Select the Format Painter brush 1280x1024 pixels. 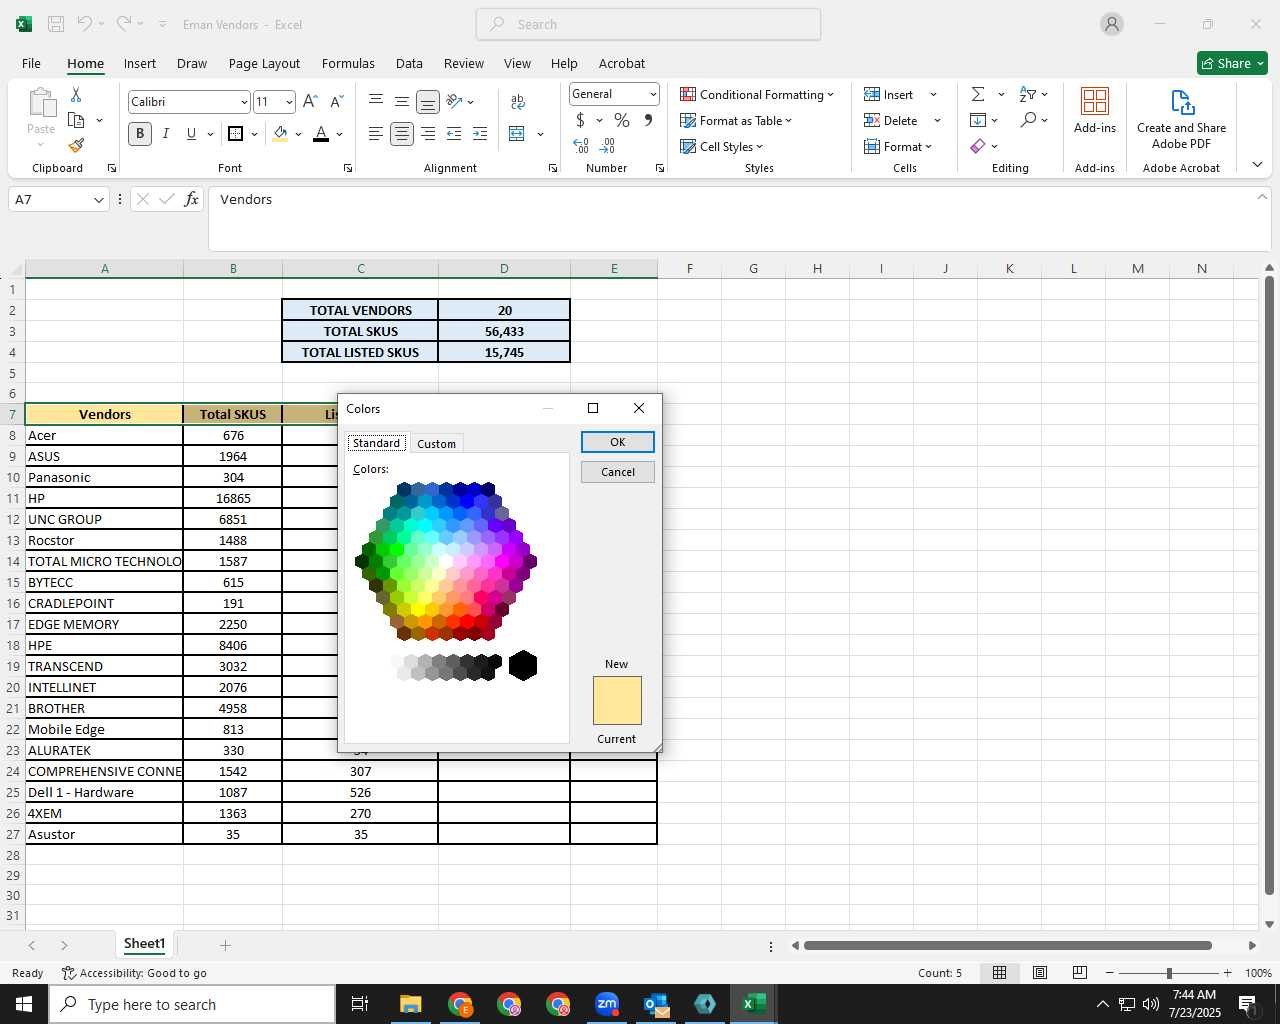click(x=76, y=146)
